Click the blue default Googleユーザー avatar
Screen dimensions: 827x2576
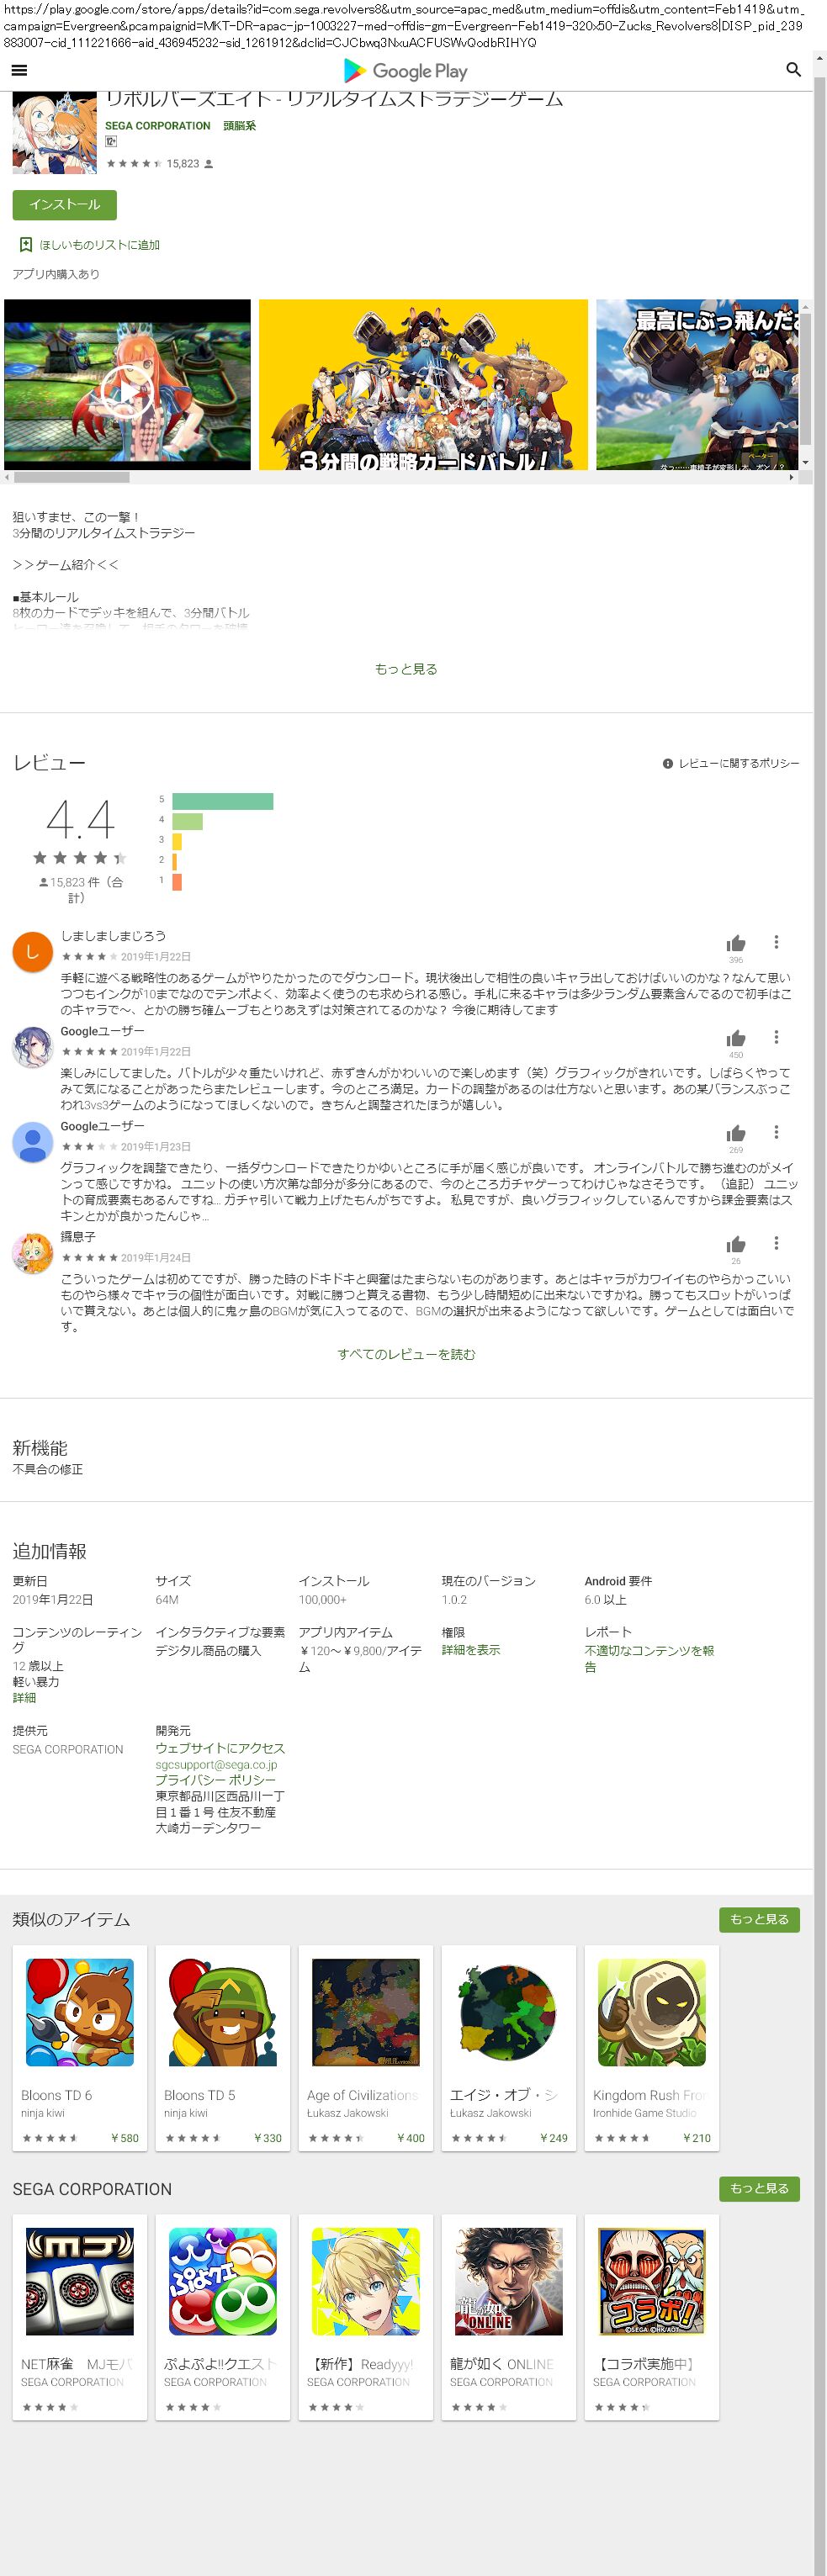[32, 1141]
